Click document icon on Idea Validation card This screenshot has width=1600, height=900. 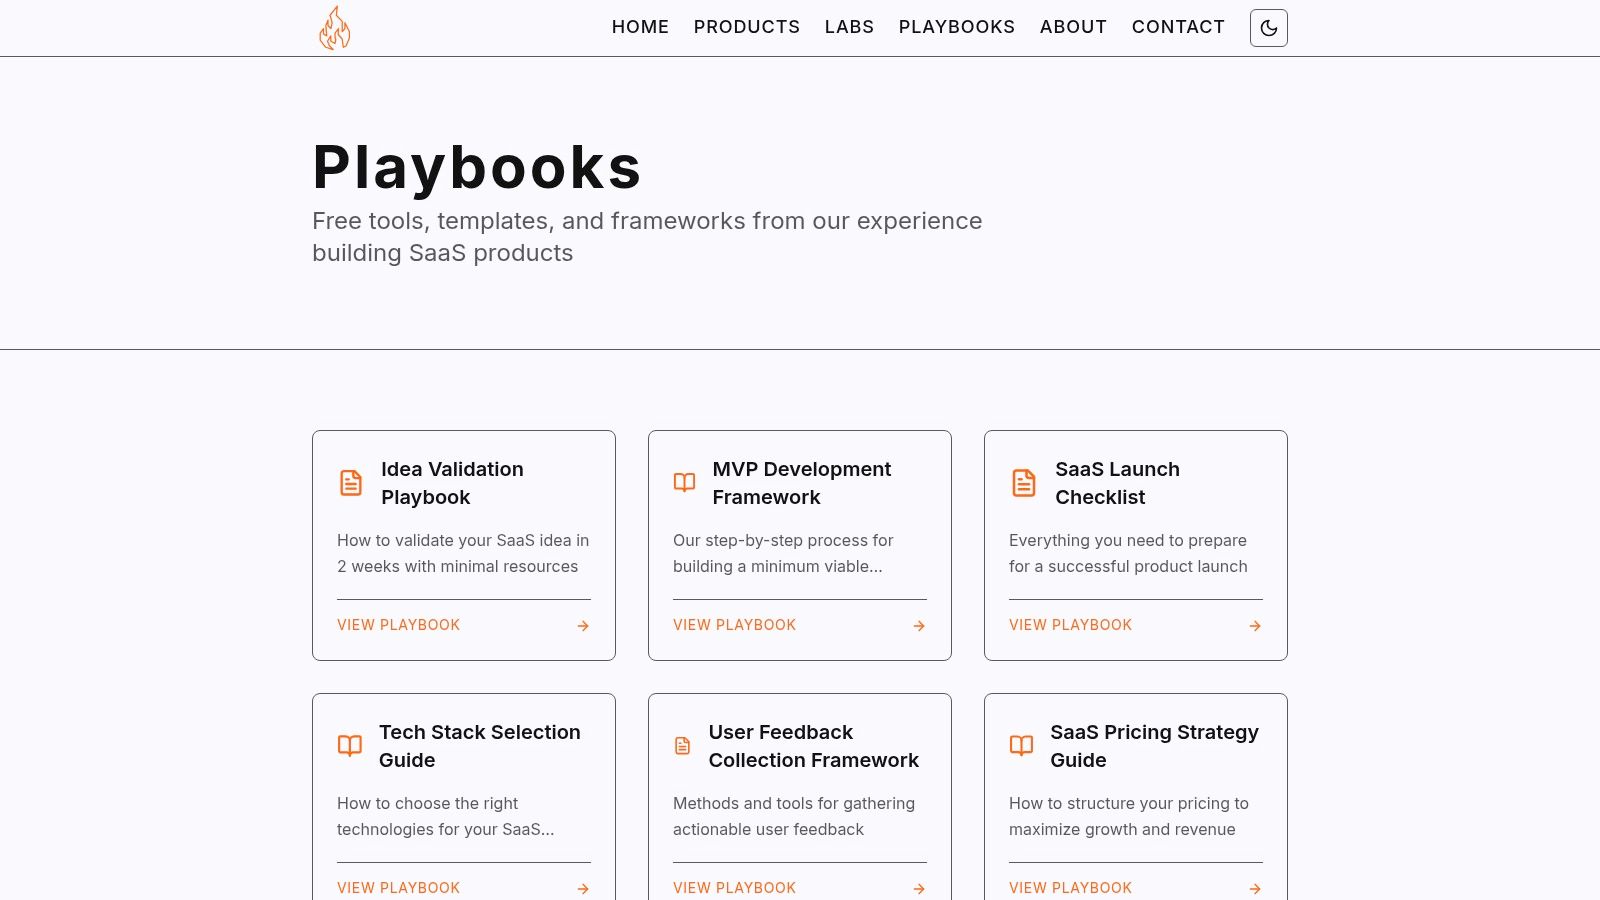(351, 483)
